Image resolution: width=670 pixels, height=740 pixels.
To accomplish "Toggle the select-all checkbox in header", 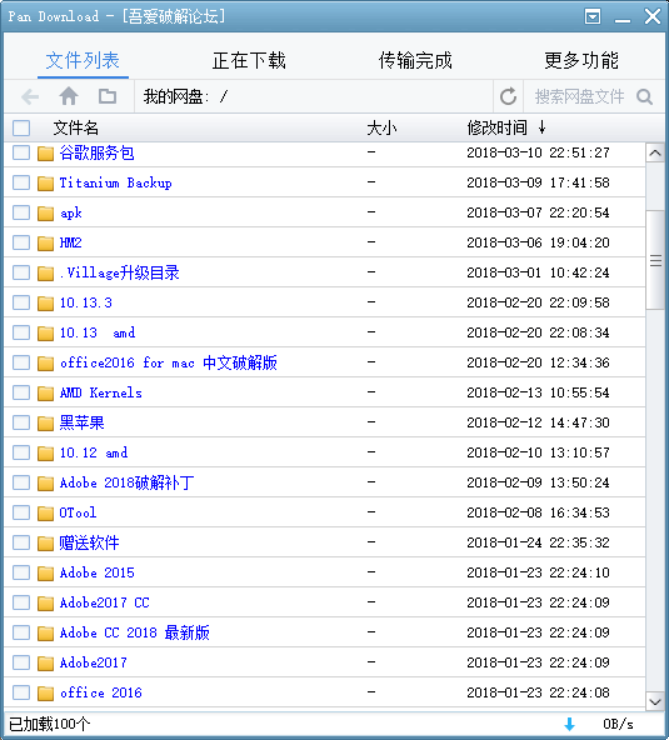I will pyautogui.click(x=21, y=128).
